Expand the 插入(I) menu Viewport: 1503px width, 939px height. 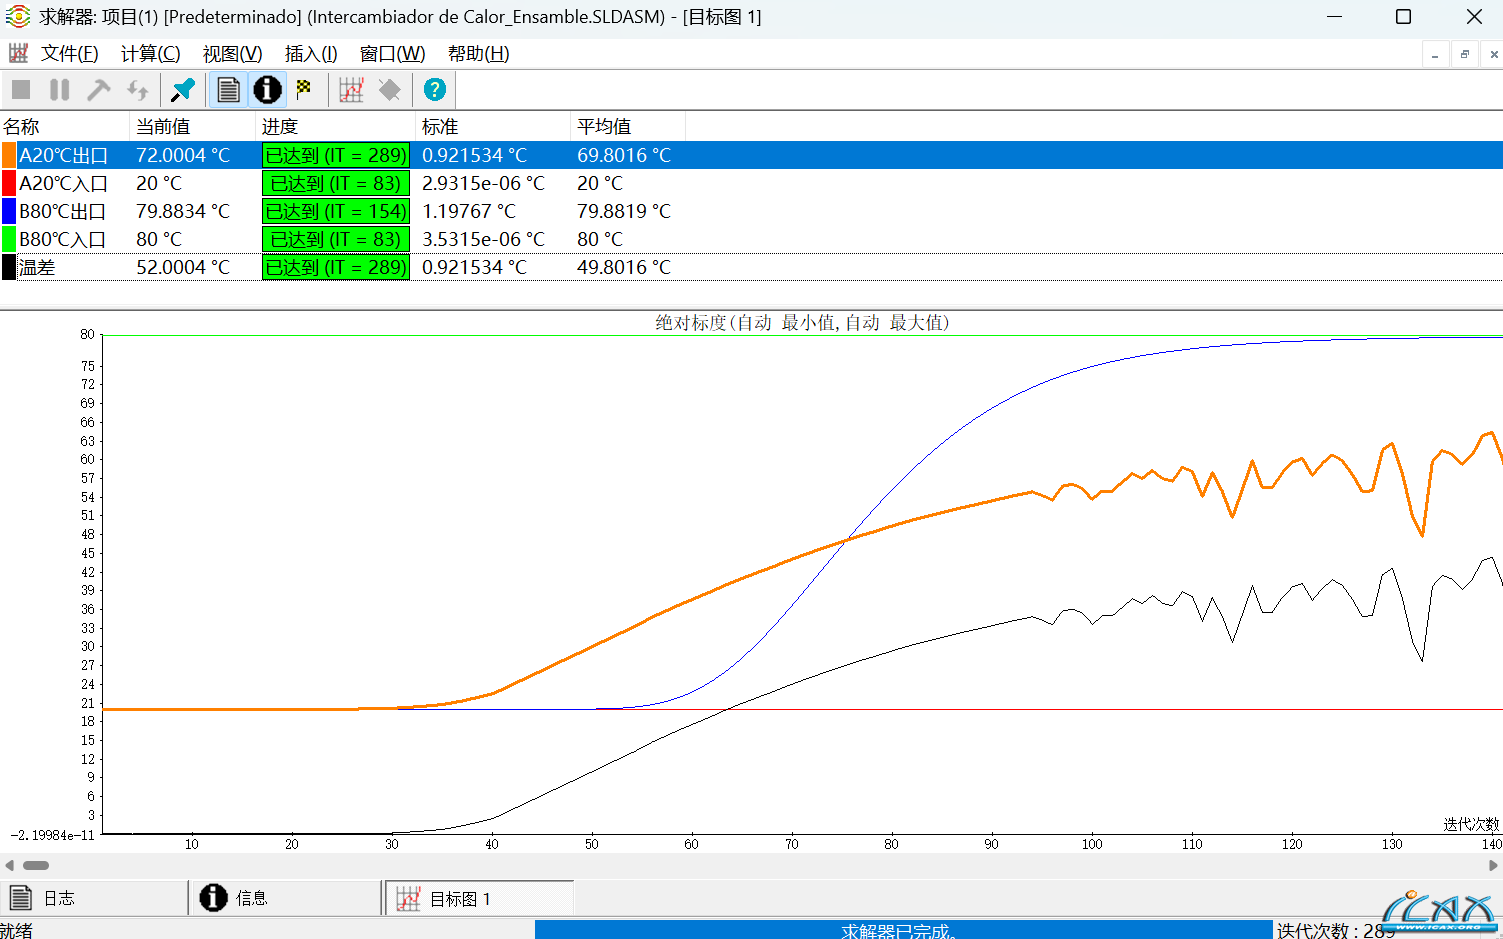pos(311,54)
